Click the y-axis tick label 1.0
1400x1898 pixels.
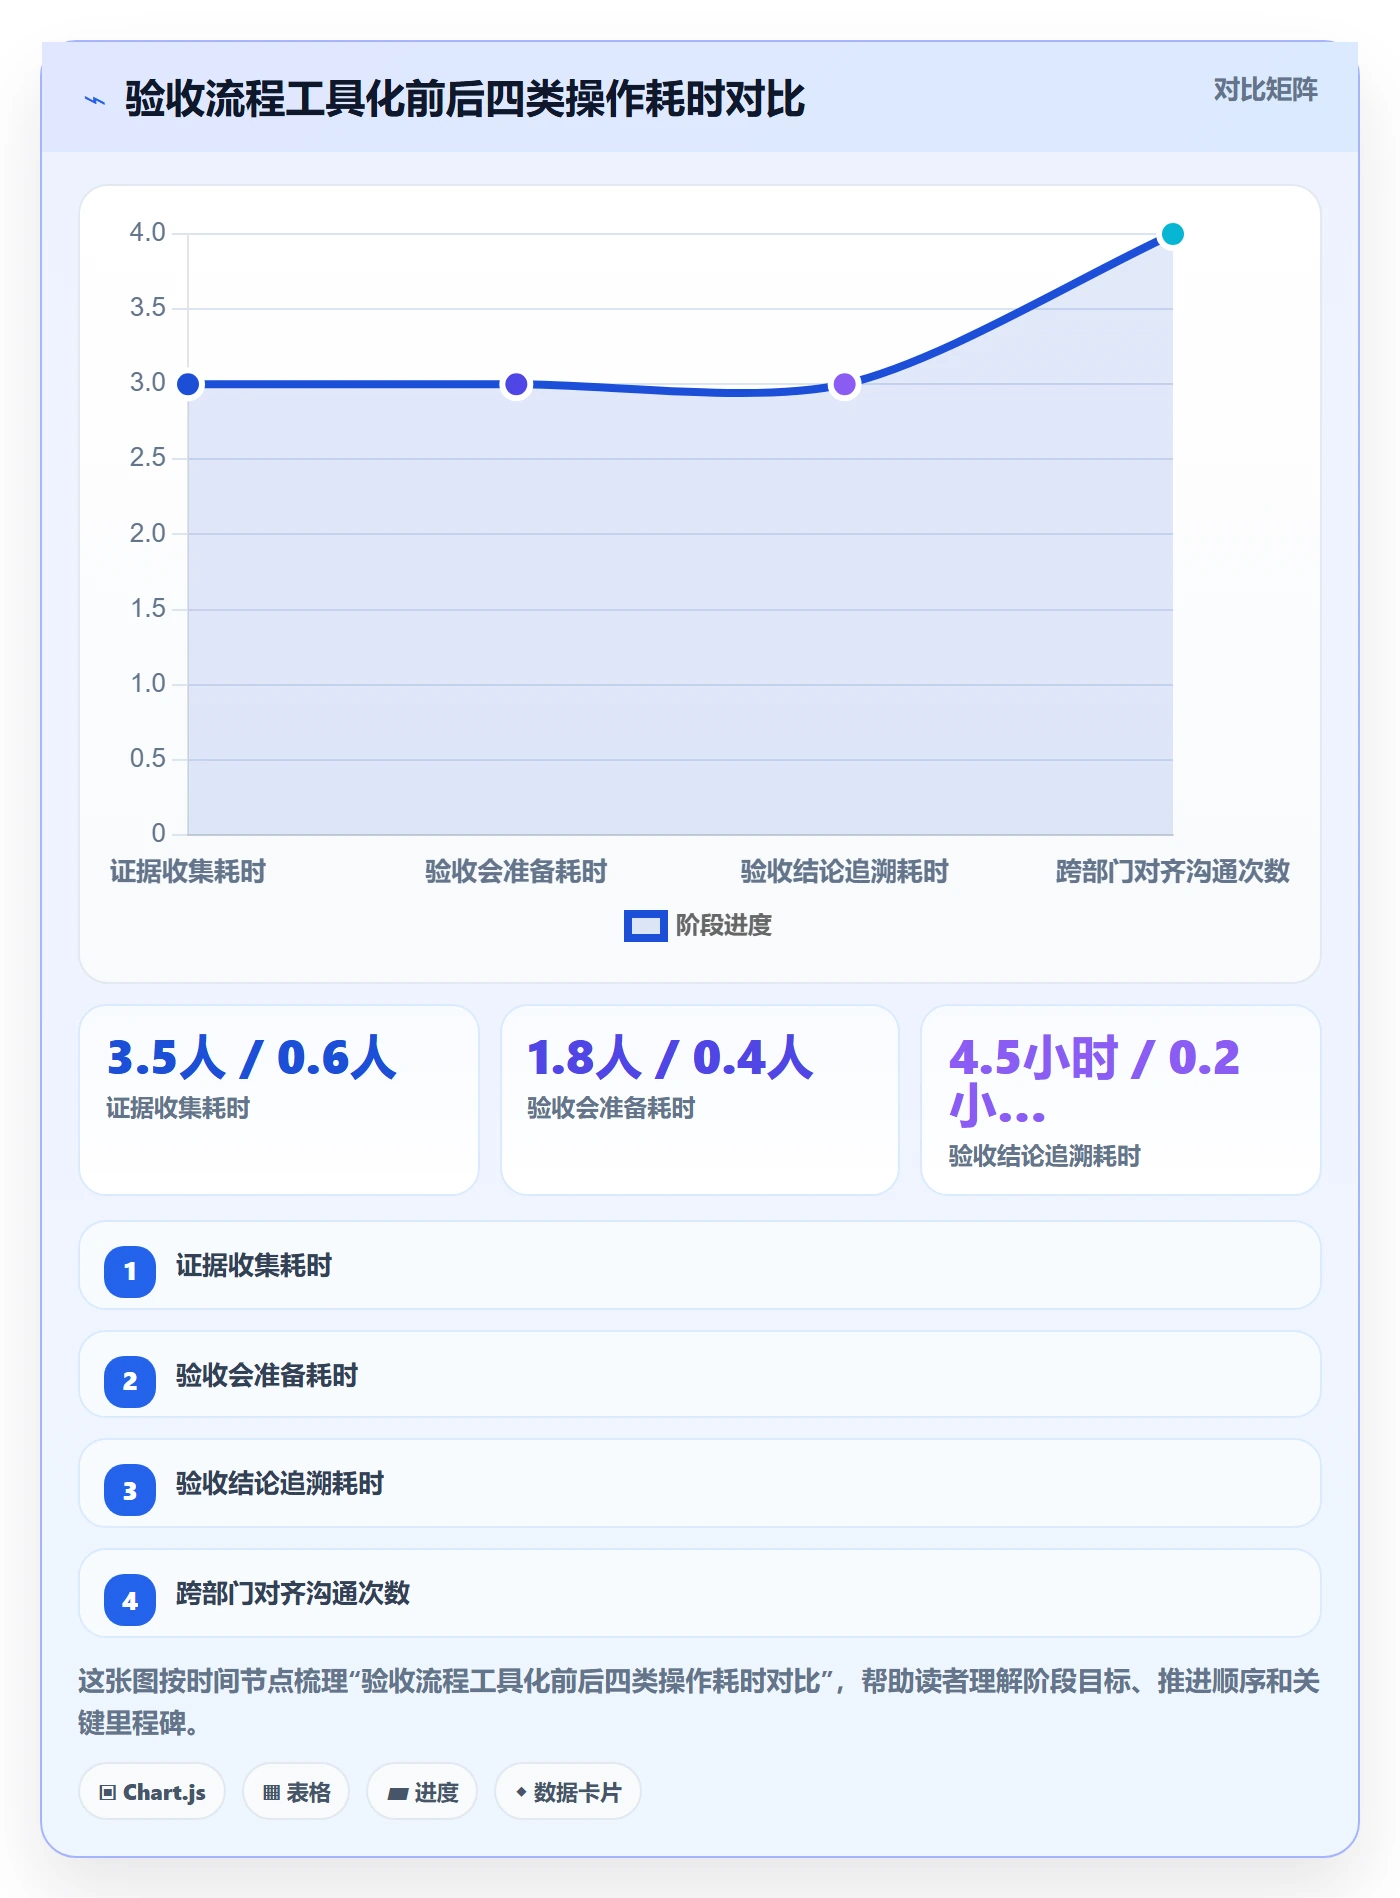tap(148, 684)
